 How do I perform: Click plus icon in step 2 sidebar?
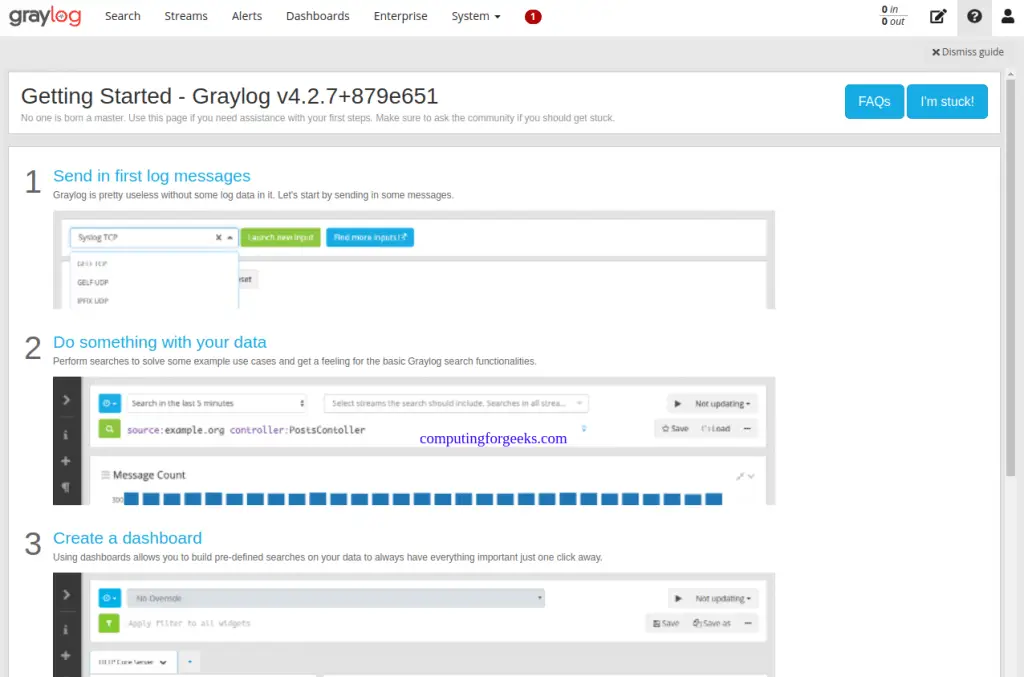(x=65, y=461)
